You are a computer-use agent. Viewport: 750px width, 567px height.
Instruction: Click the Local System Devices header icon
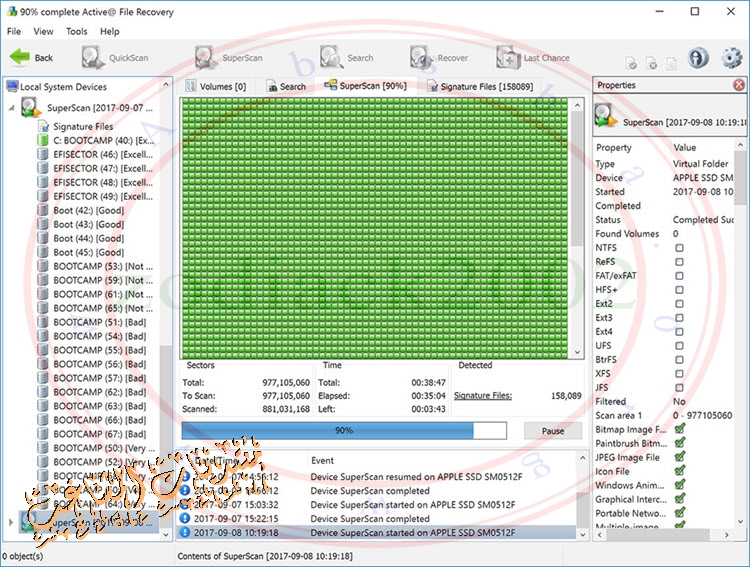12,87
